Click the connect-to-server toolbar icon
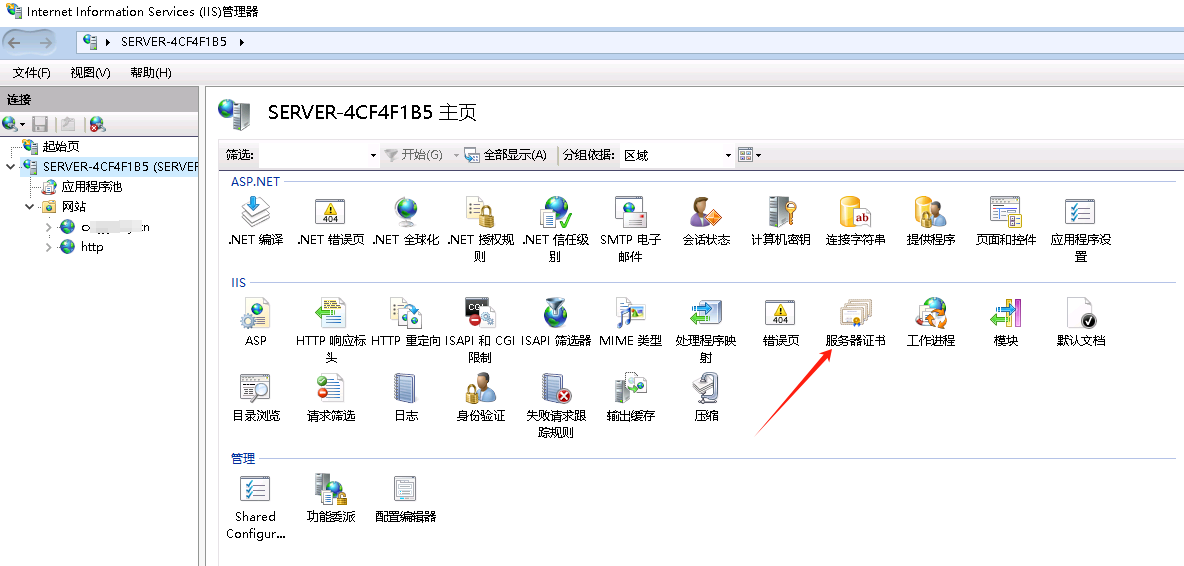 click(x=14, y=124)
